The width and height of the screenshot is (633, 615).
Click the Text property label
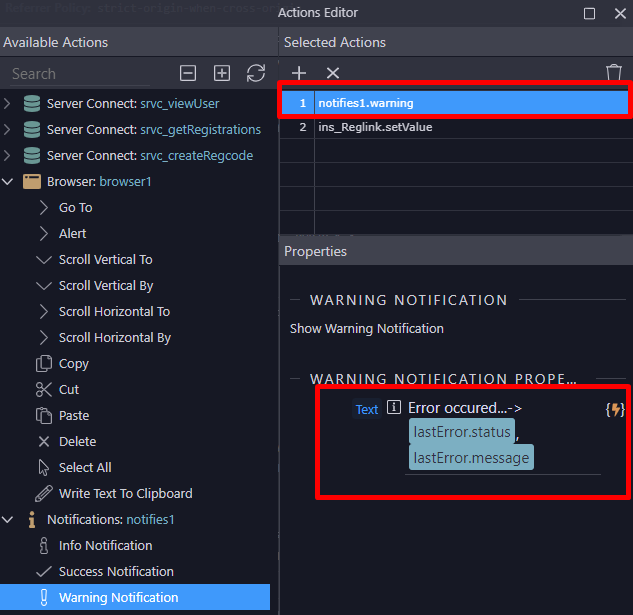click(367, 409)
